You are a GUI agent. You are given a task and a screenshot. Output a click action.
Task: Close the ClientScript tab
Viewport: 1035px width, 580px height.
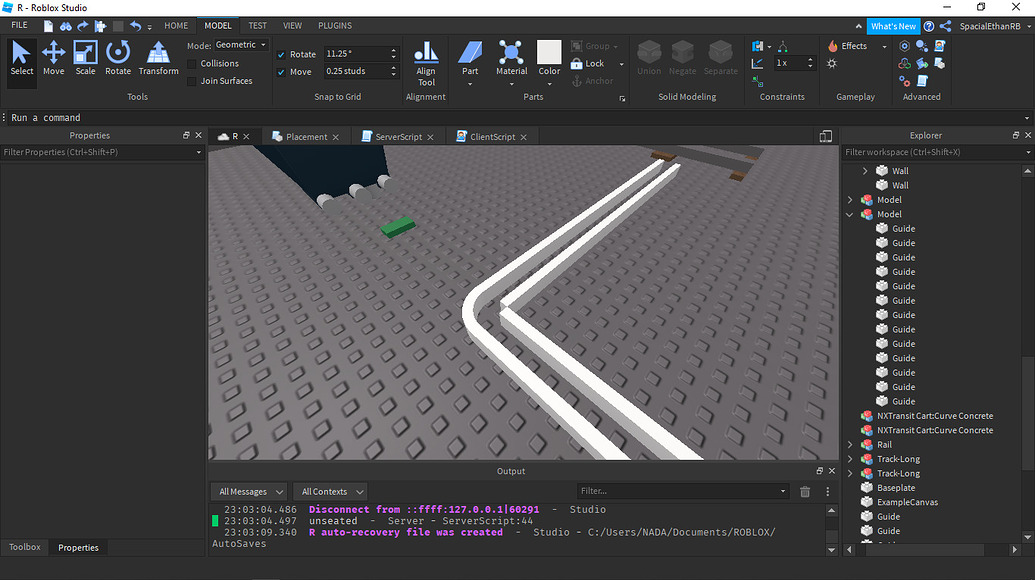523,137
